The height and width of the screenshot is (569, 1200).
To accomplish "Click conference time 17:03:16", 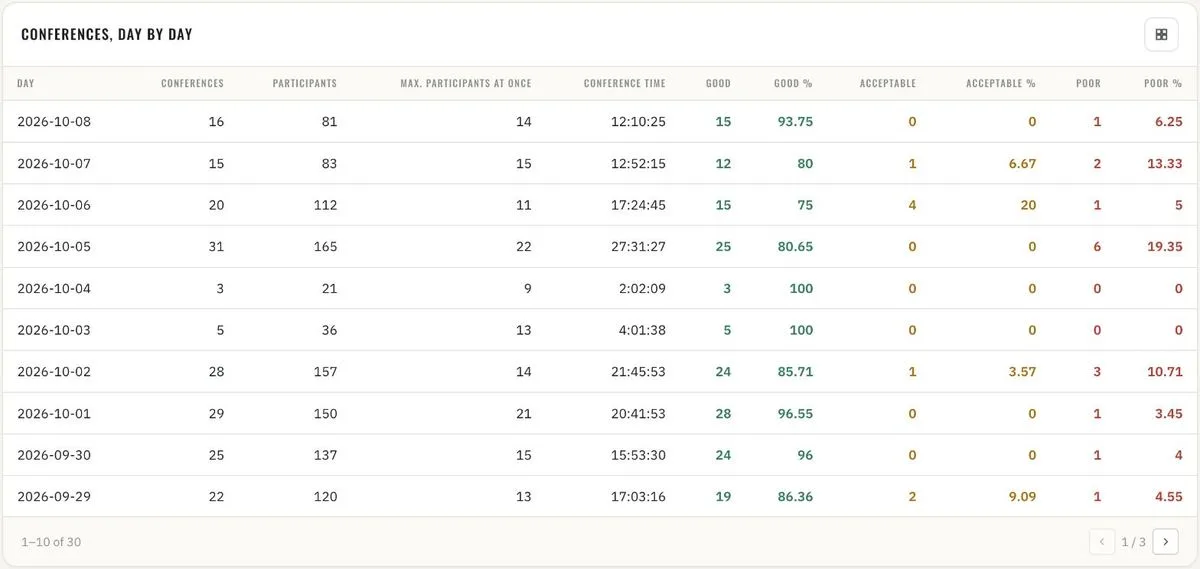I will click(638, 497).
